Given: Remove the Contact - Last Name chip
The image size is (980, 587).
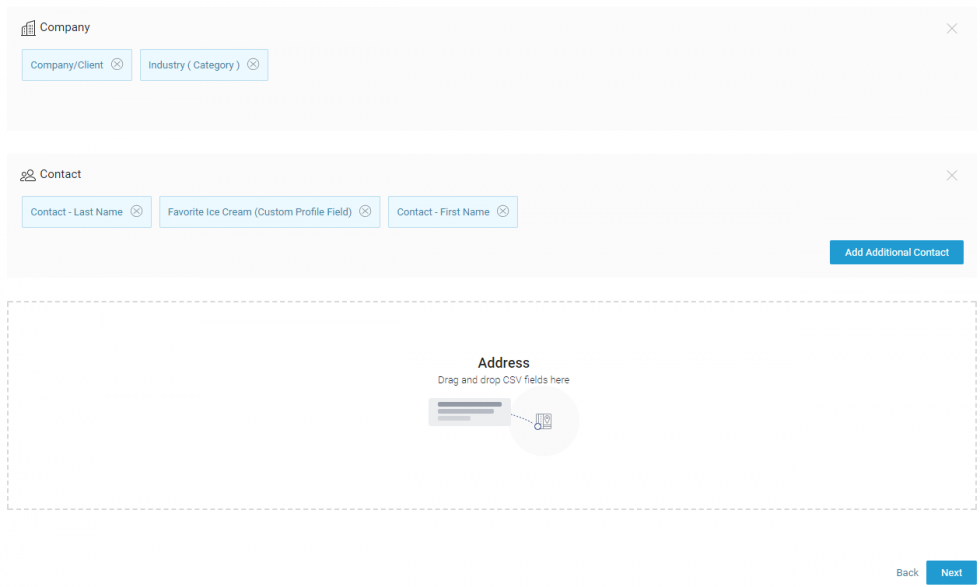Looking at the screenshot, I should coord(137,211).
